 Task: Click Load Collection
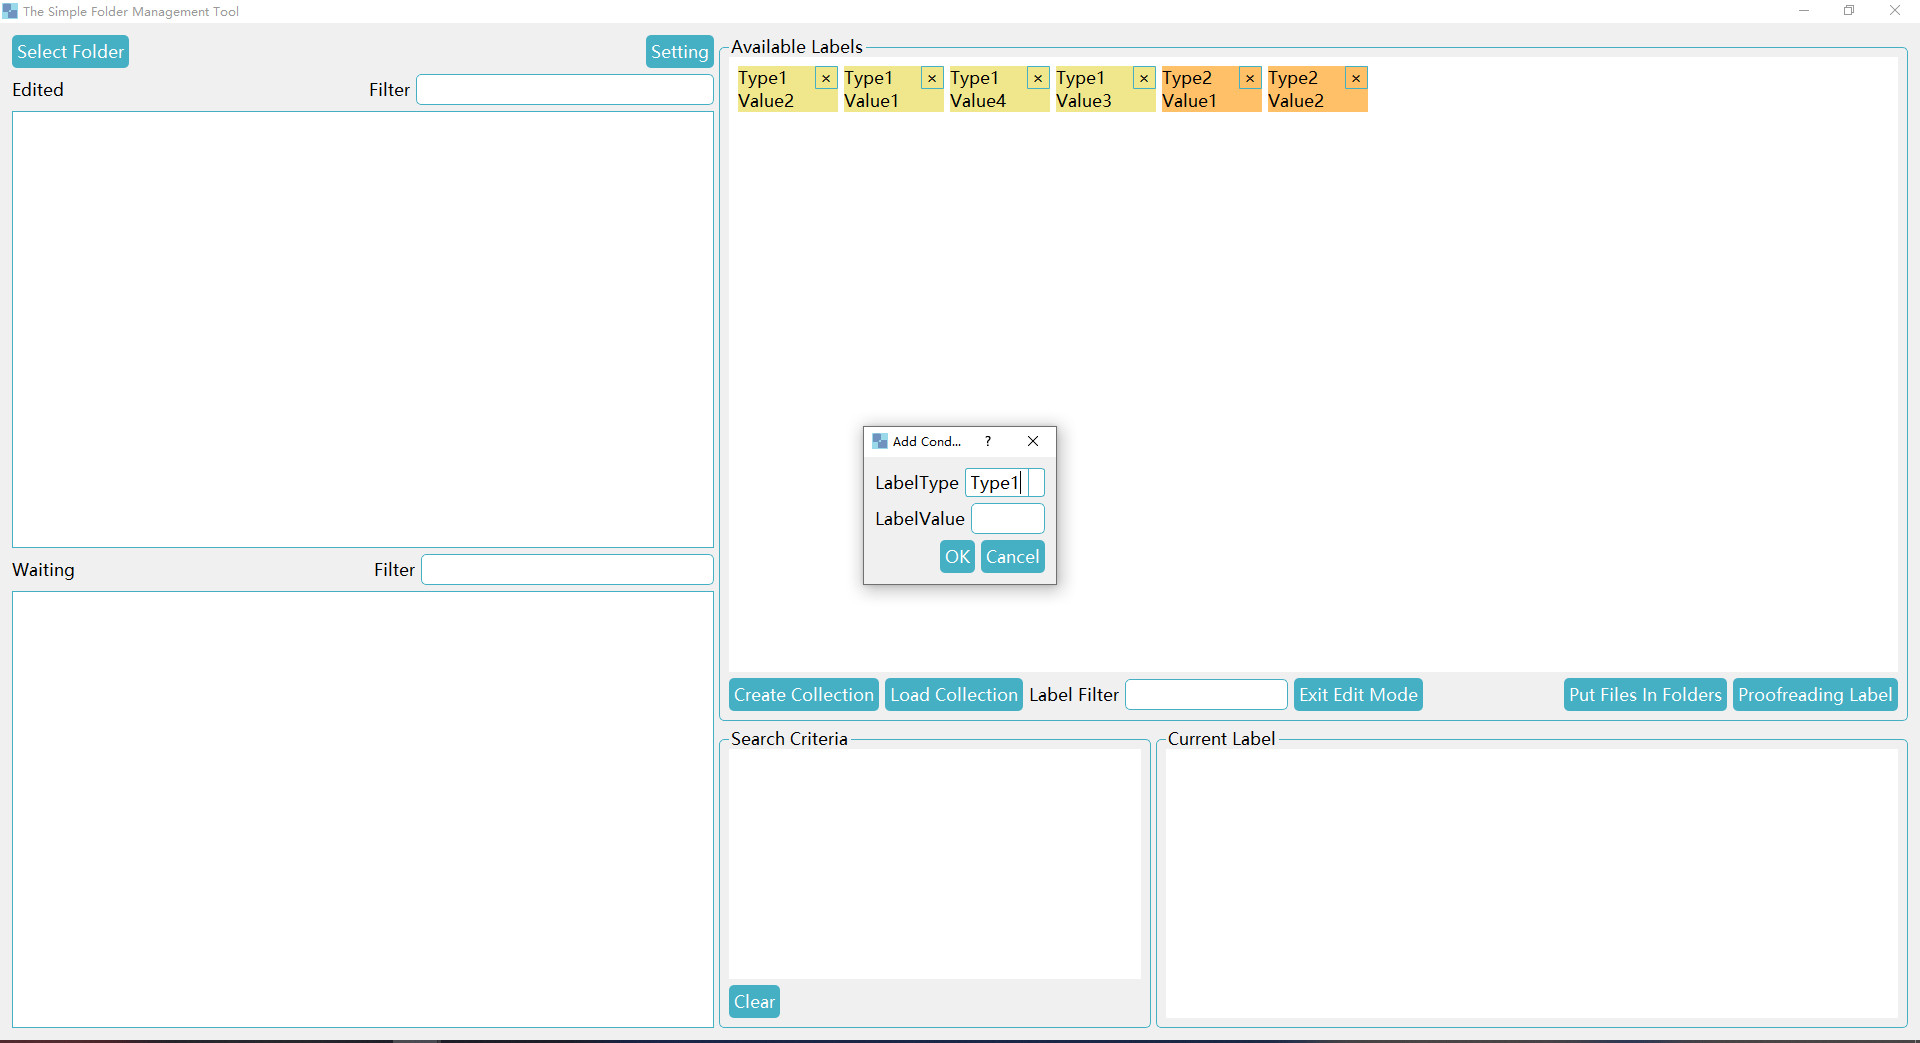pyautogui.click(x=953, y=694)
